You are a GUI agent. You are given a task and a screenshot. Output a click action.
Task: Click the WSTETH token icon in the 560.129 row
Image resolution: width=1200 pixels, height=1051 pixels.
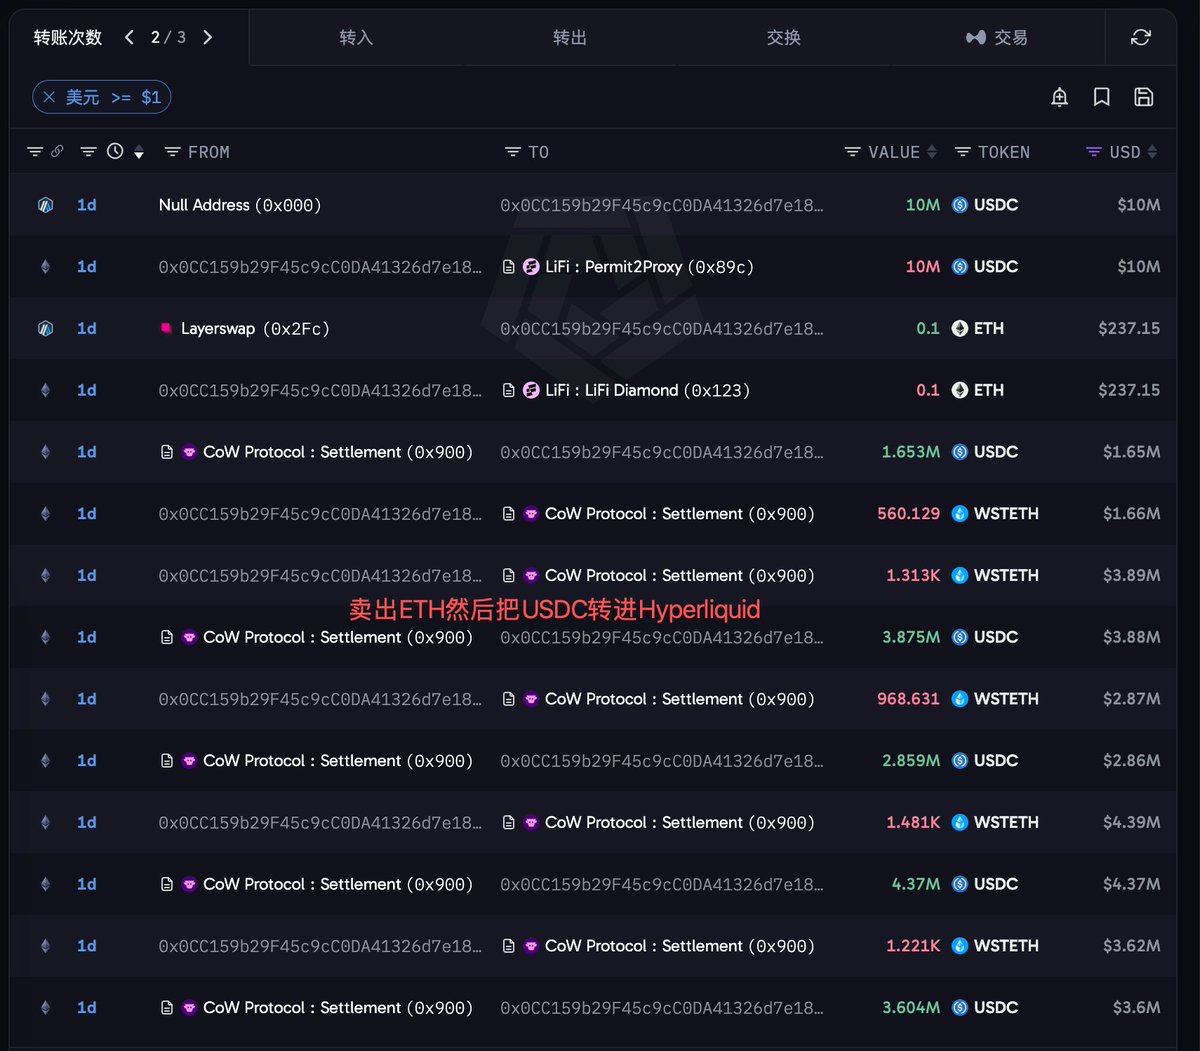pos(960,514)
